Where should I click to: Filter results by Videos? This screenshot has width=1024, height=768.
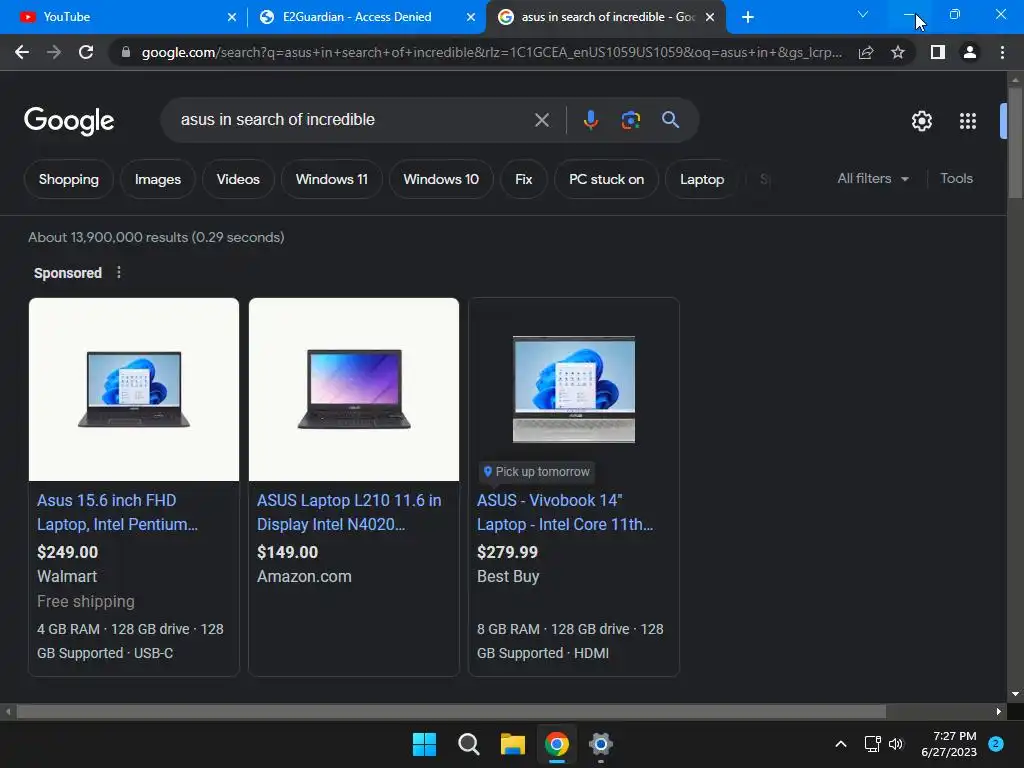pyautogui.click(x=238, y=179)
